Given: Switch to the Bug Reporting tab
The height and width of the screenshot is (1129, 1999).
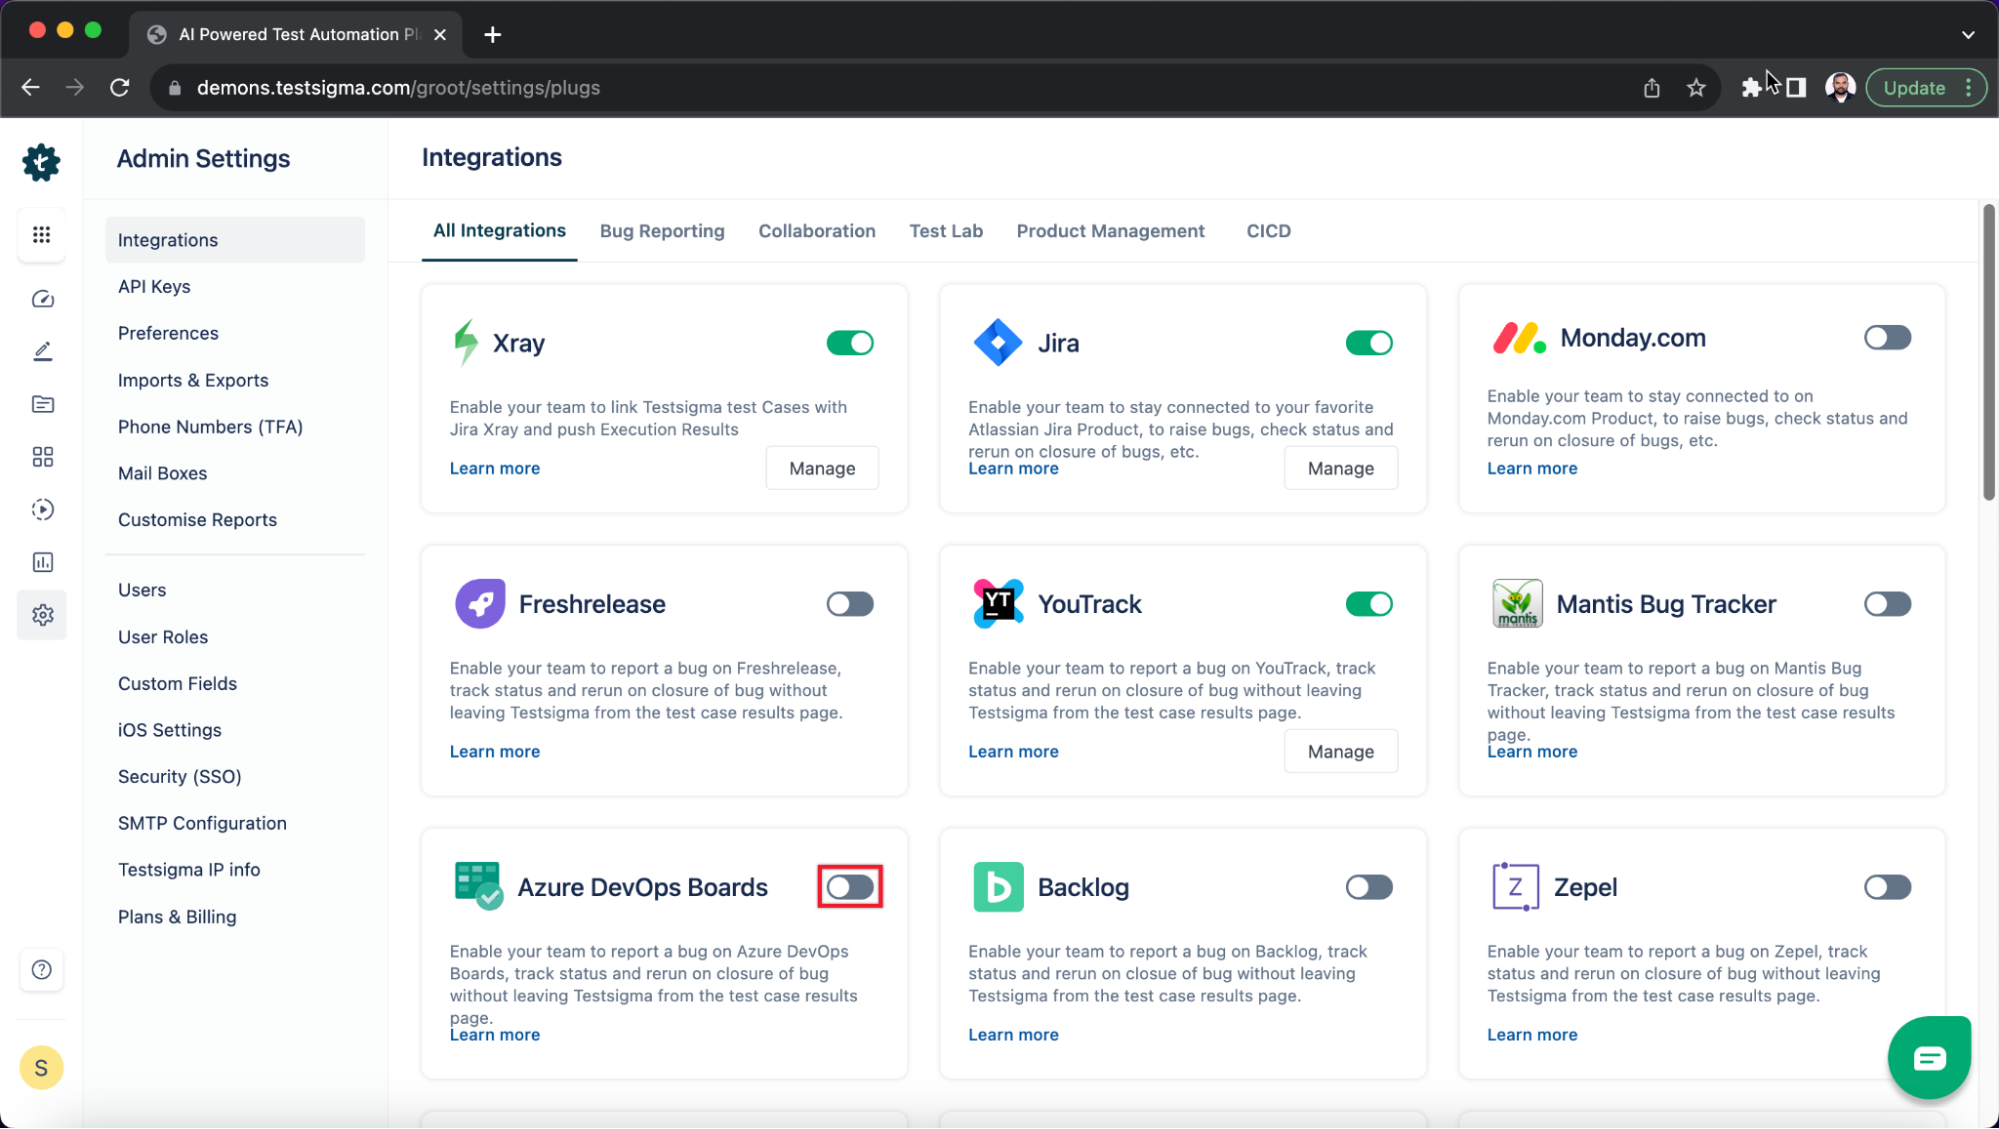Looking at the screenshot, I should pos(662,231).
